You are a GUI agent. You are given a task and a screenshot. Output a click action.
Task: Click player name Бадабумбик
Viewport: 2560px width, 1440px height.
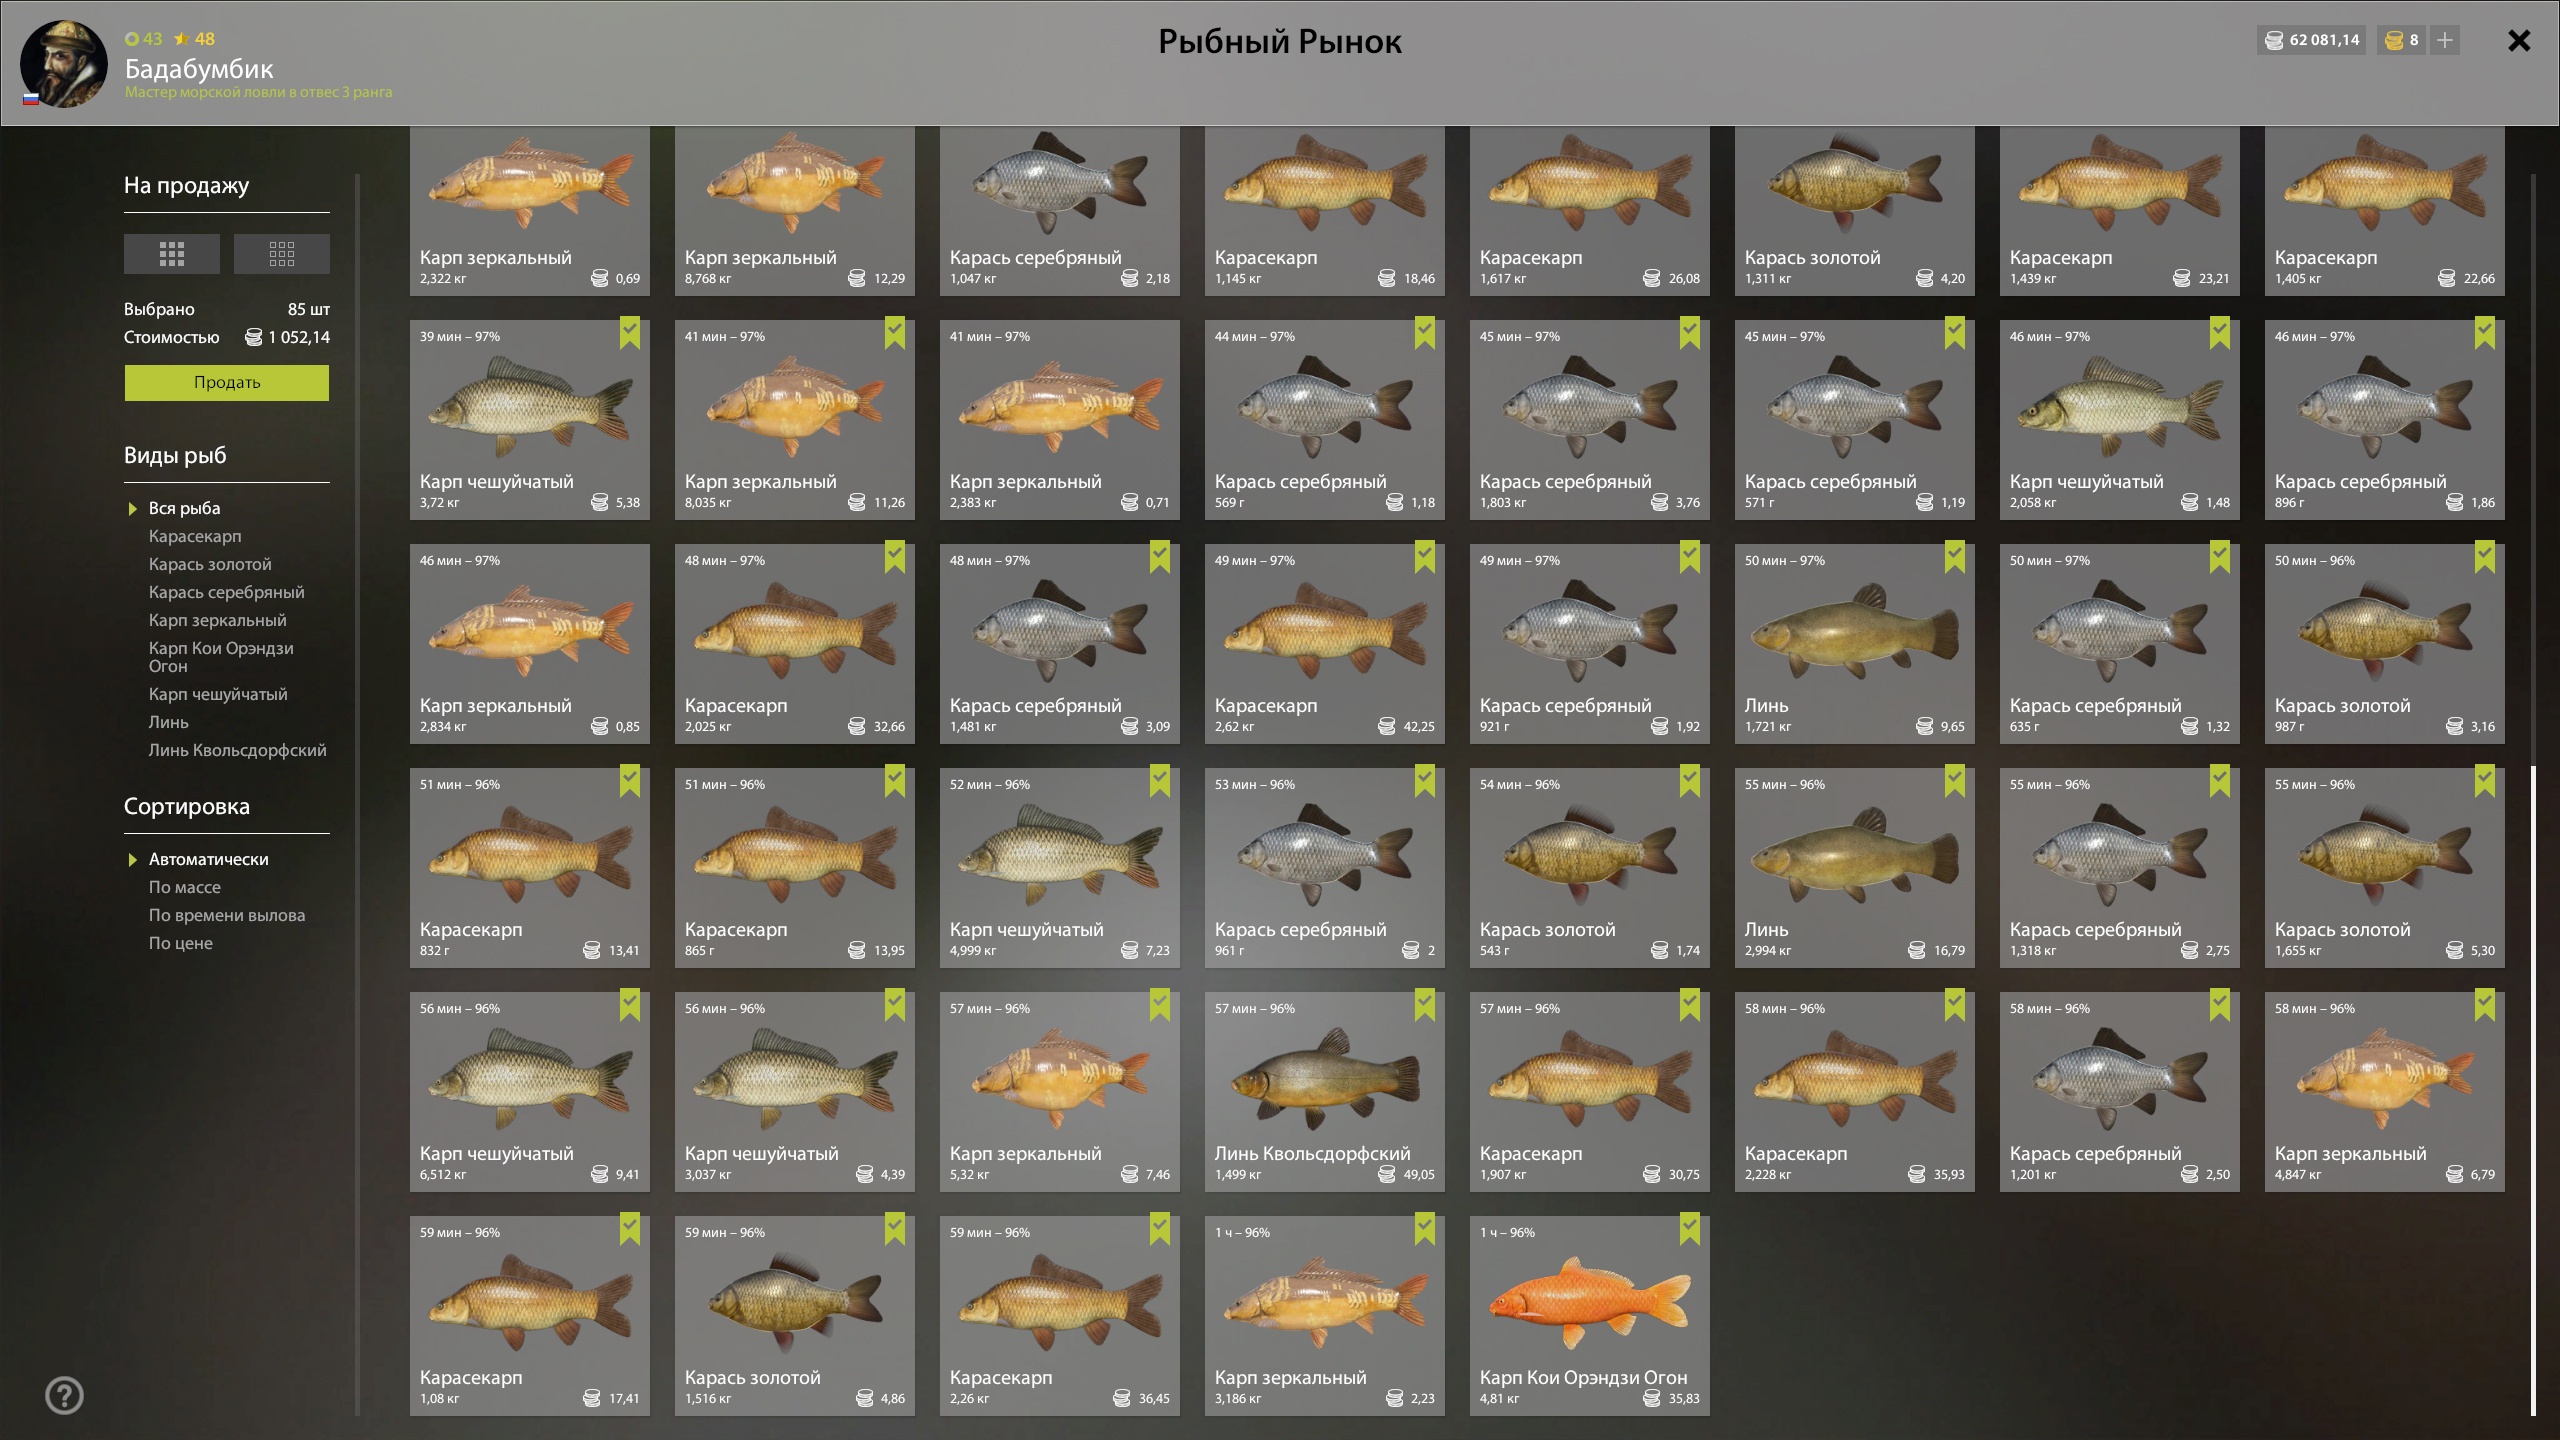(x=199, y=69)
